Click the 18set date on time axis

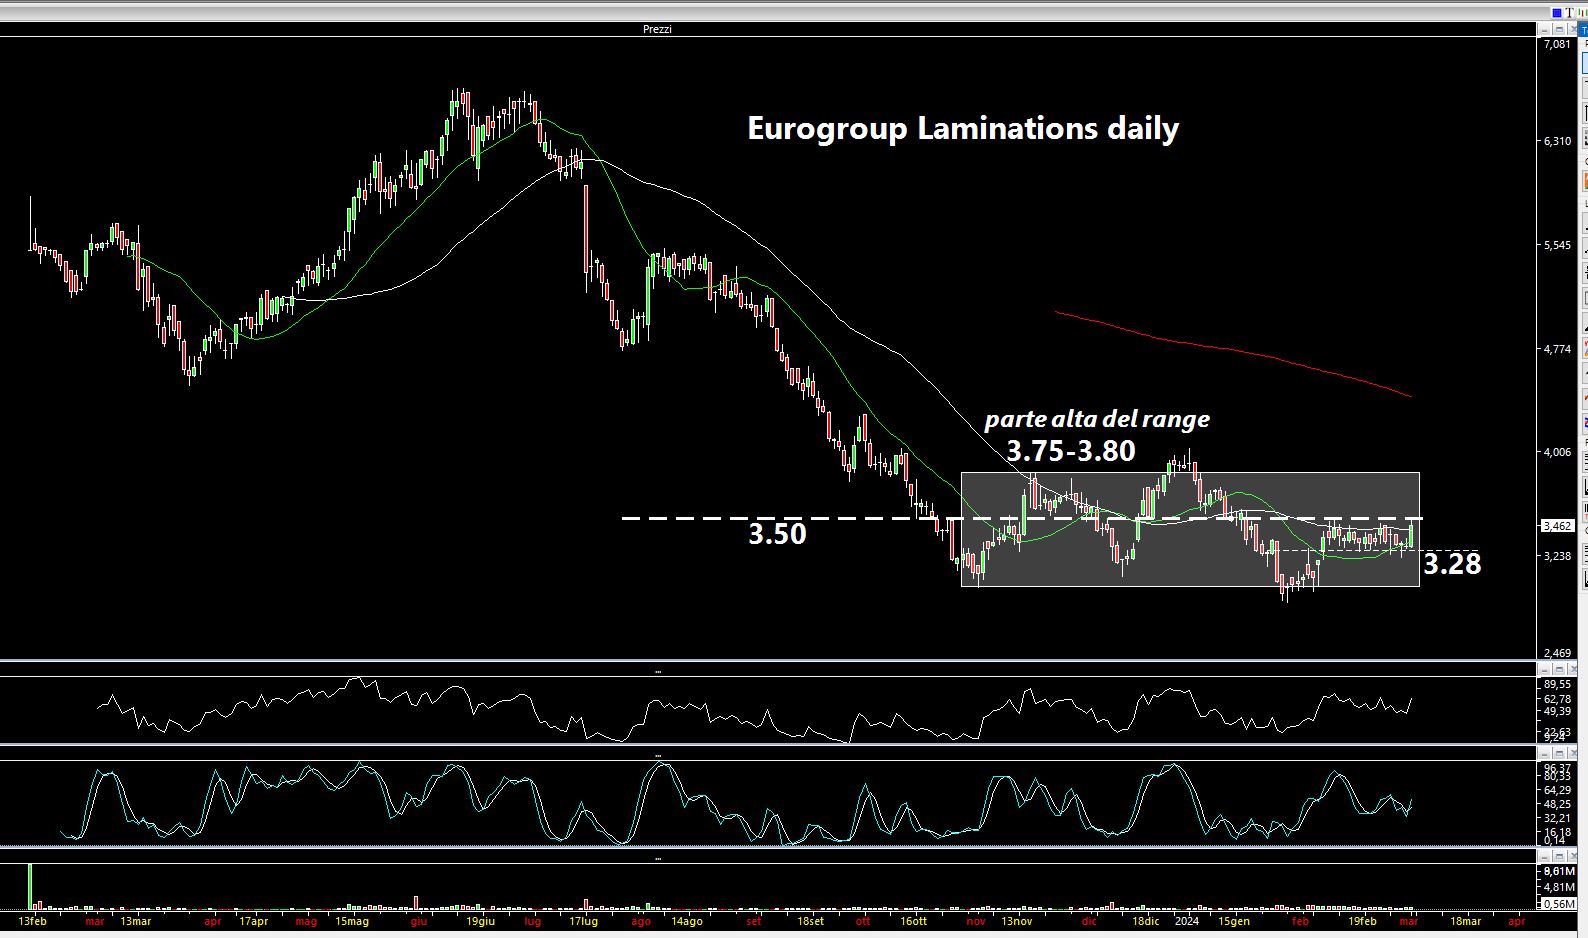click(x=811, y=921)
